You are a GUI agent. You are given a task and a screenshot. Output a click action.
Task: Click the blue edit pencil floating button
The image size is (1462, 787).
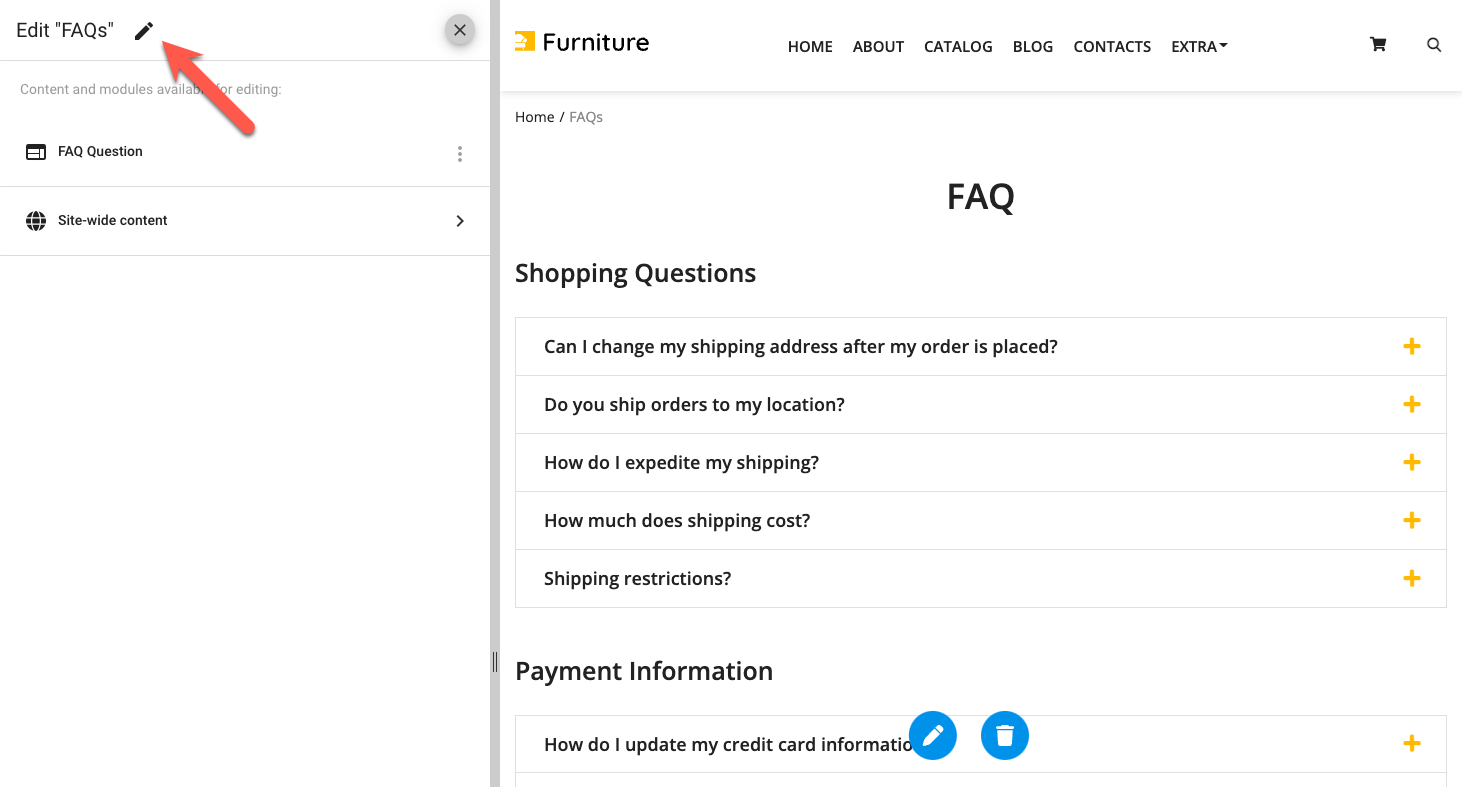(933, 736)
